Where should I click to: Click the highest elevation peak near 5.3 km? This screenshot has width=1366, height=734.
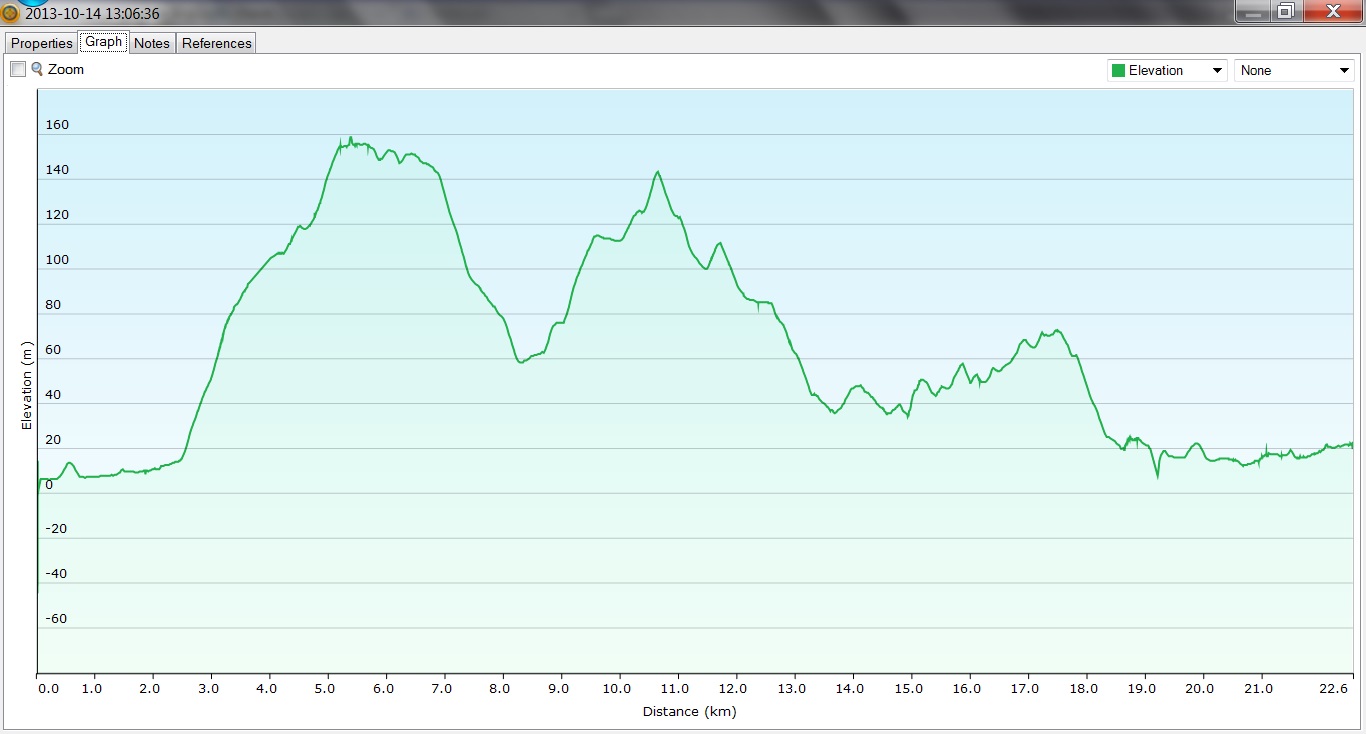[350, 138]
